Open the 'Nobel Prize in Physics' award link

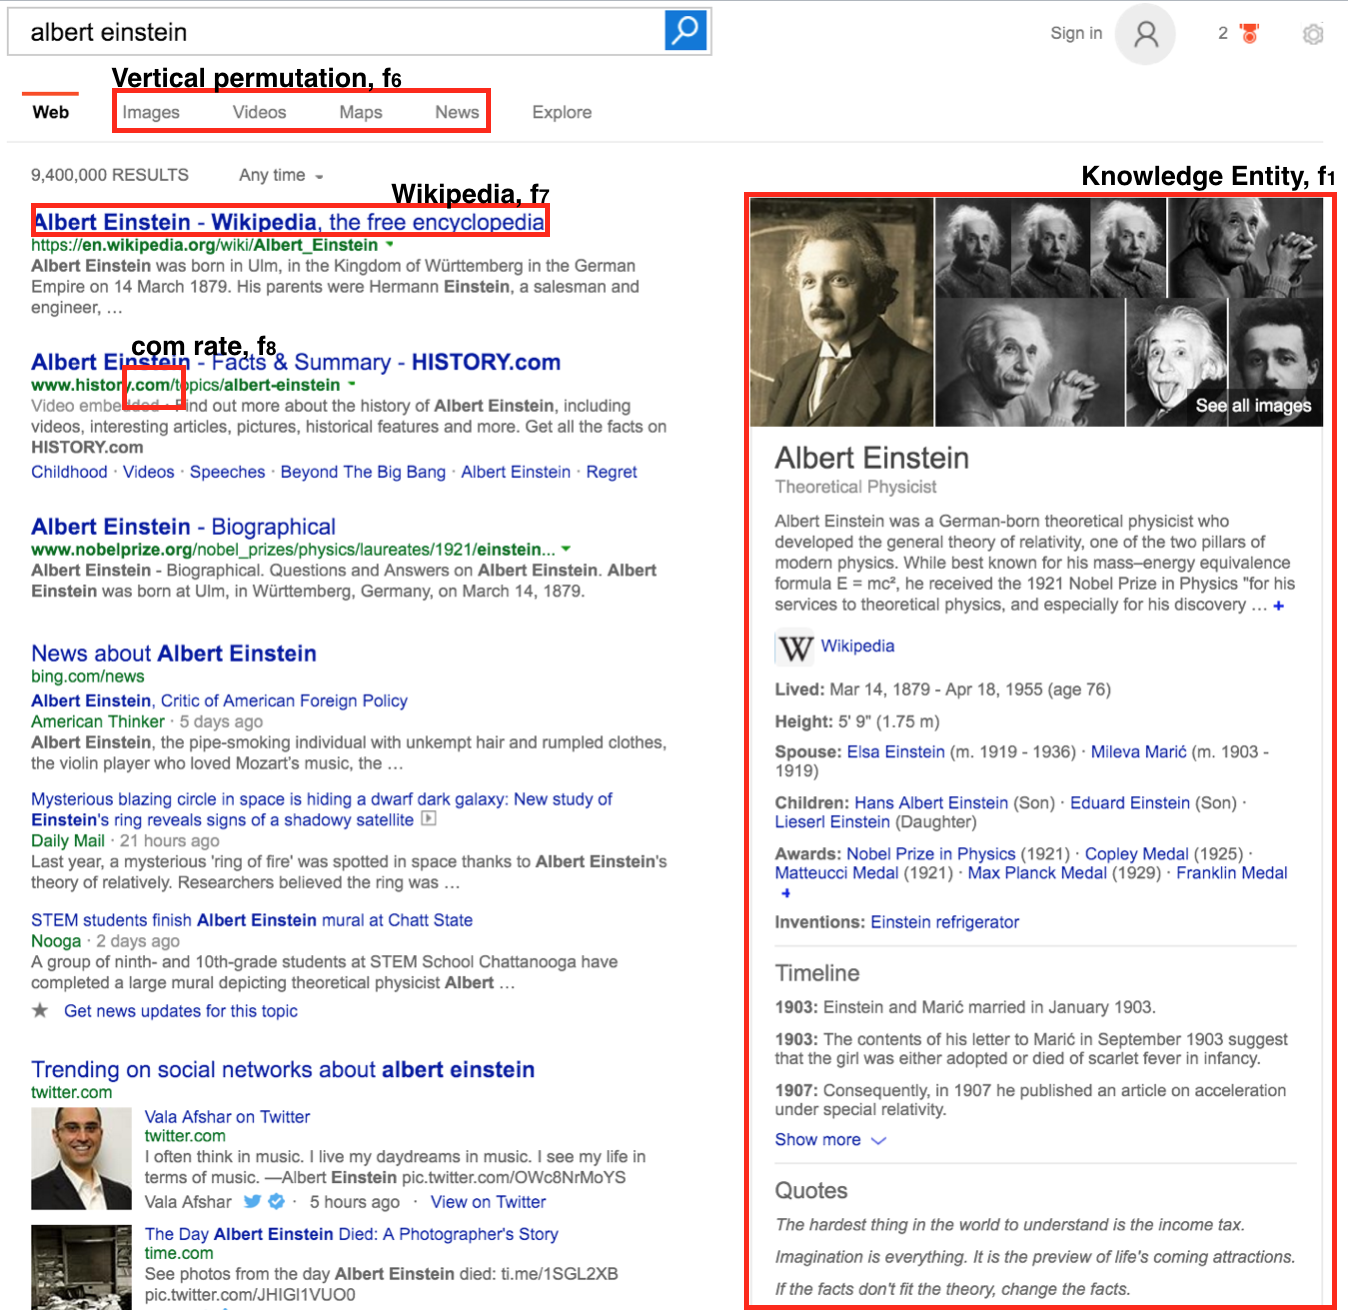pos(931,854)
